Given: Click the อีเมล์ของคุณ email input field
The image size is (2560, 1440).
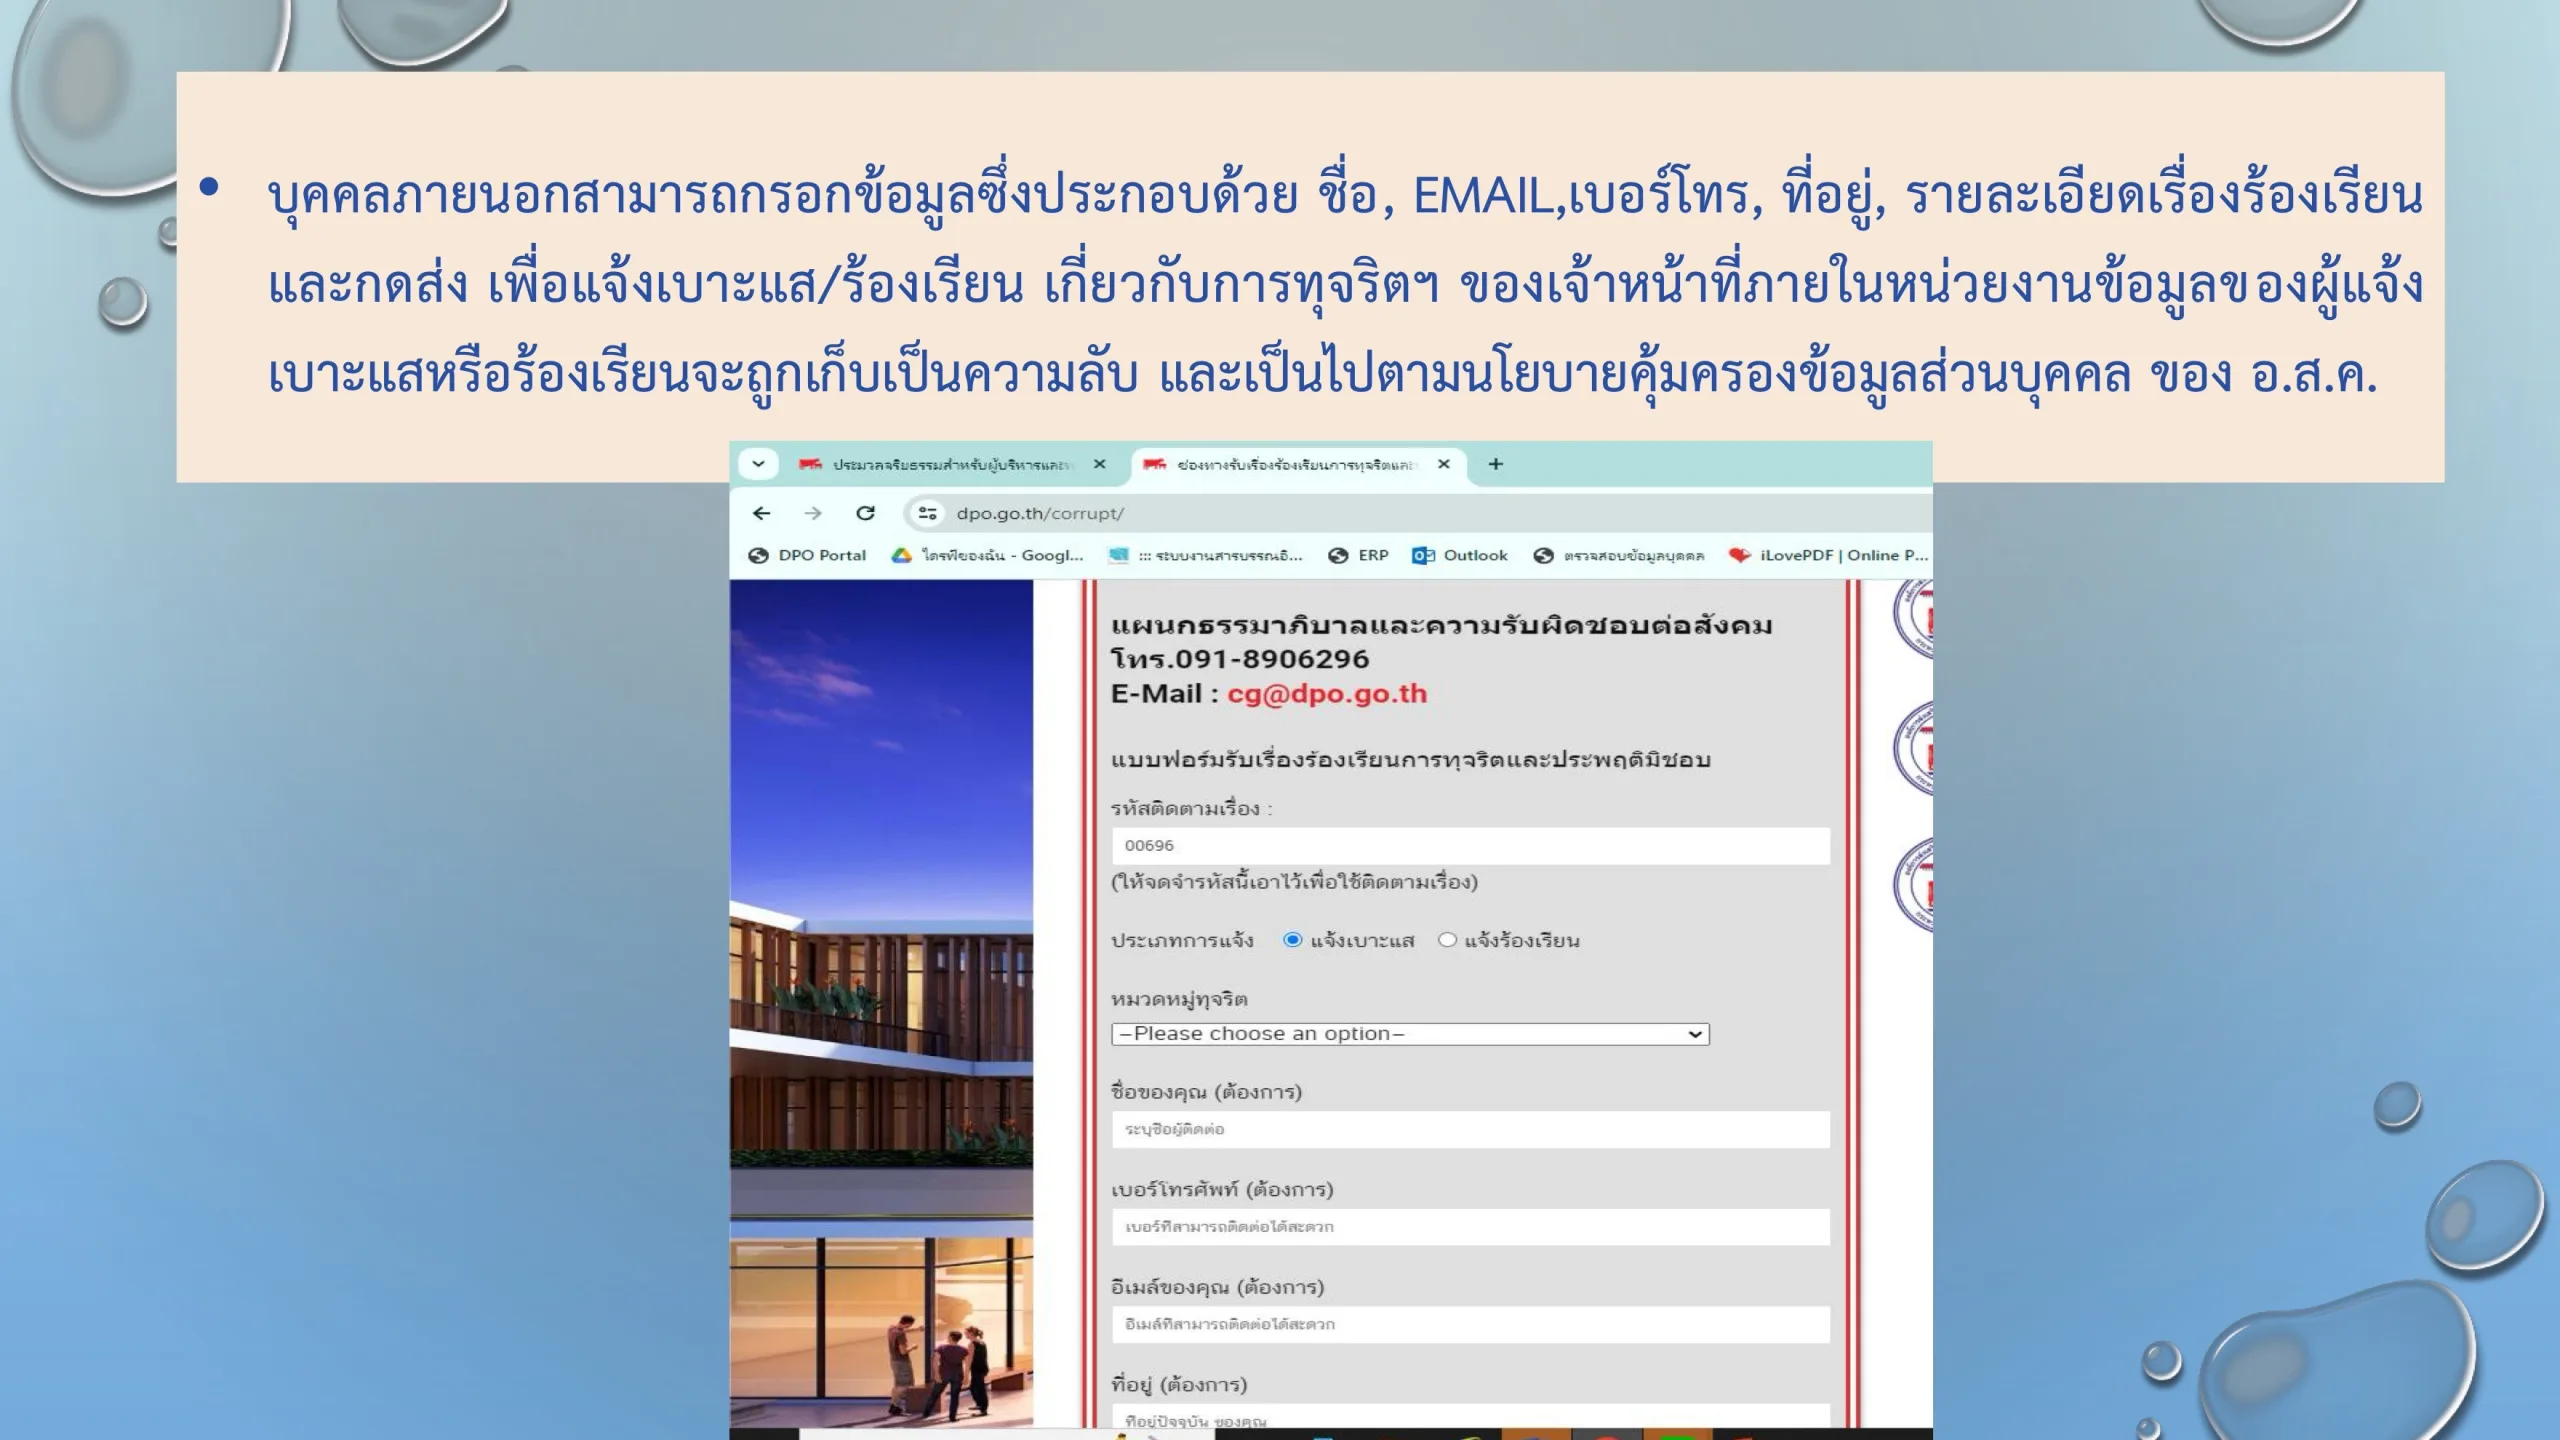Looking at the screenshot, I should point(1470,1325).
